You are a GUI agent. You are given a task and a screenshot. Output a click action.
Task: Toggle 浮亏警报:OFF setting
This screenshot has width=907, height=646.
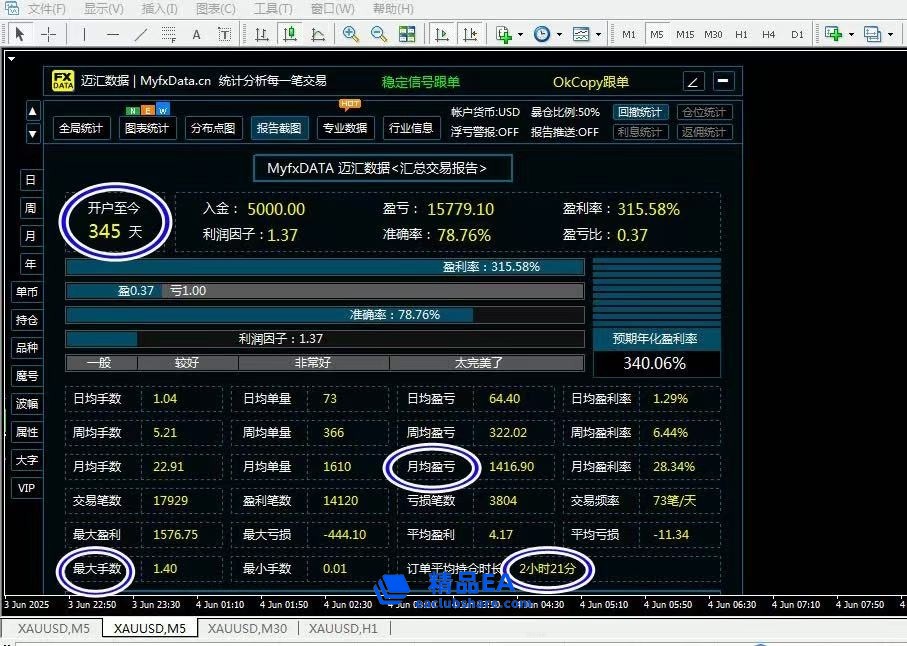[x=485, y=132]
